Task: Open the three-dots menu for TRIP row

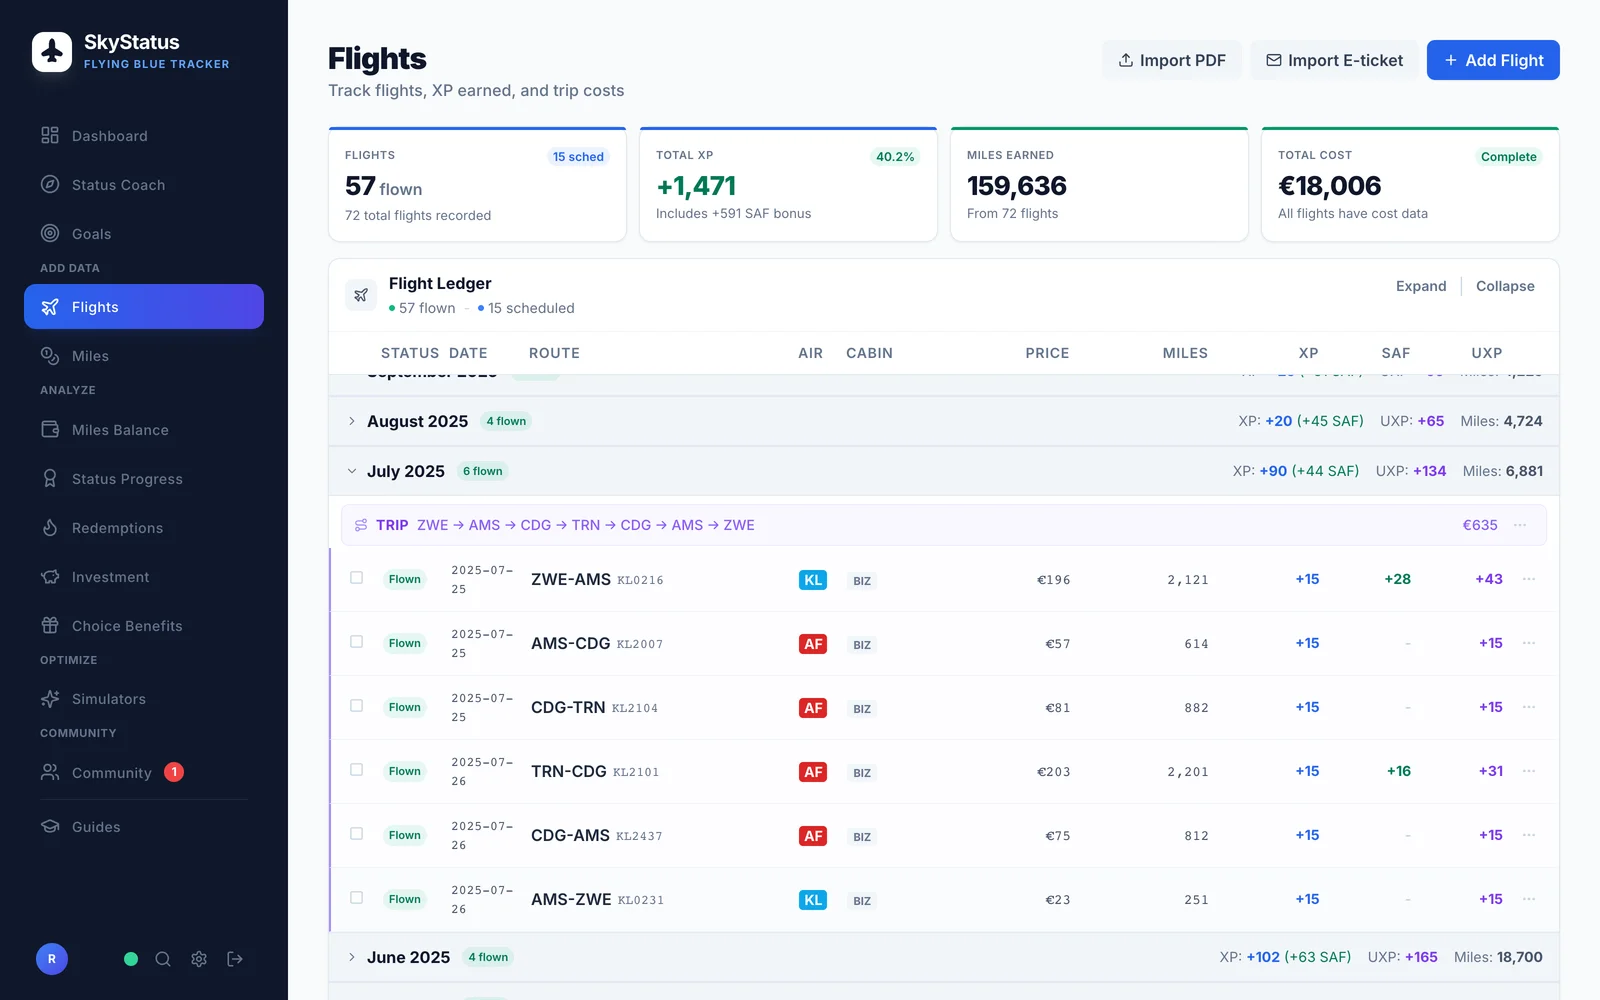Action: (x=1520, y=525)
